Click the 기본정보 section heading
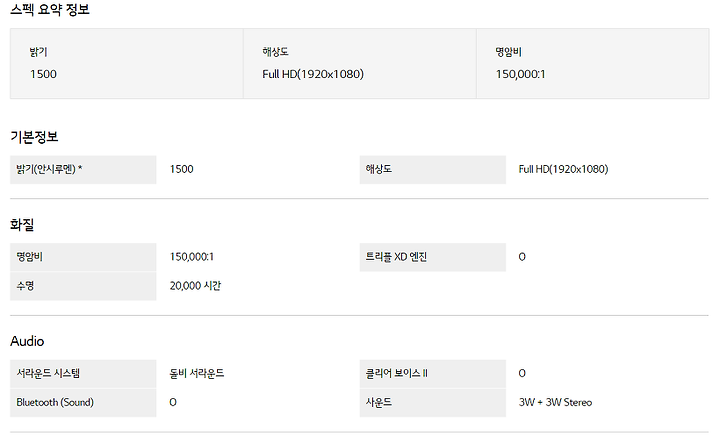The image size is (720, 436). (34, 137)
